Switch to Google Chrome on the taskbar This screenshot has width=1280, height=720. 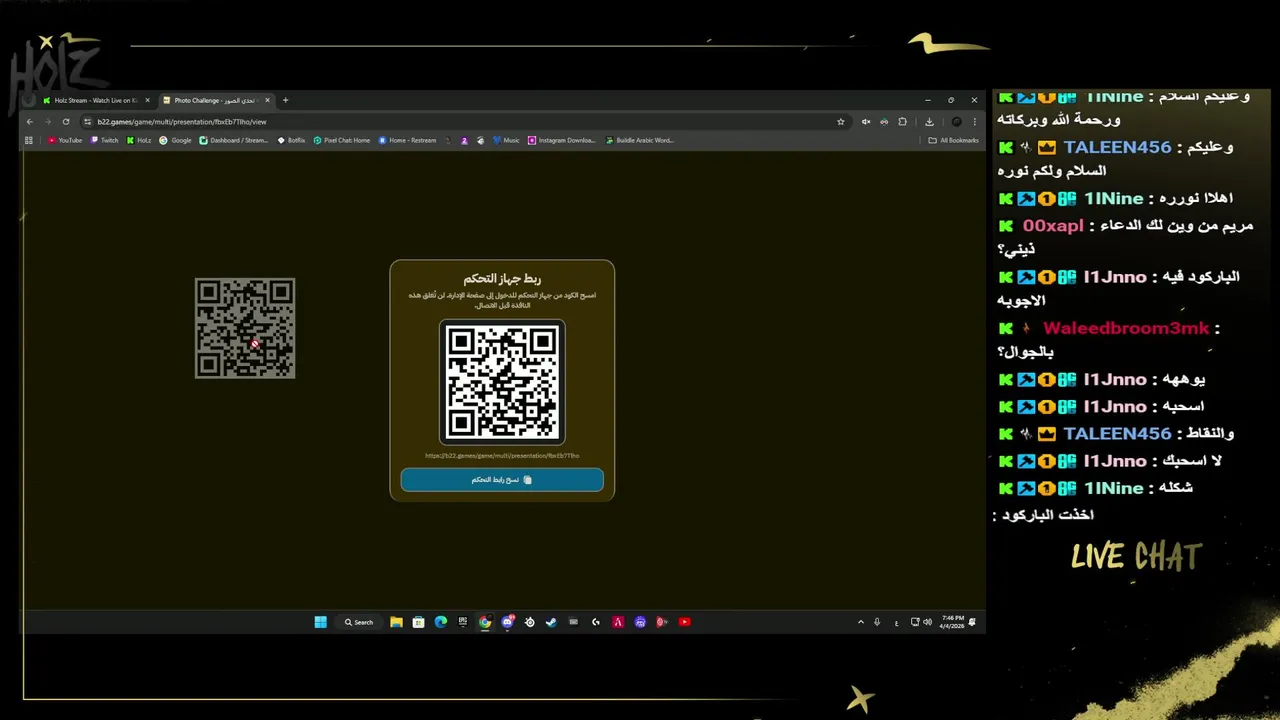[x=485, y=622]
